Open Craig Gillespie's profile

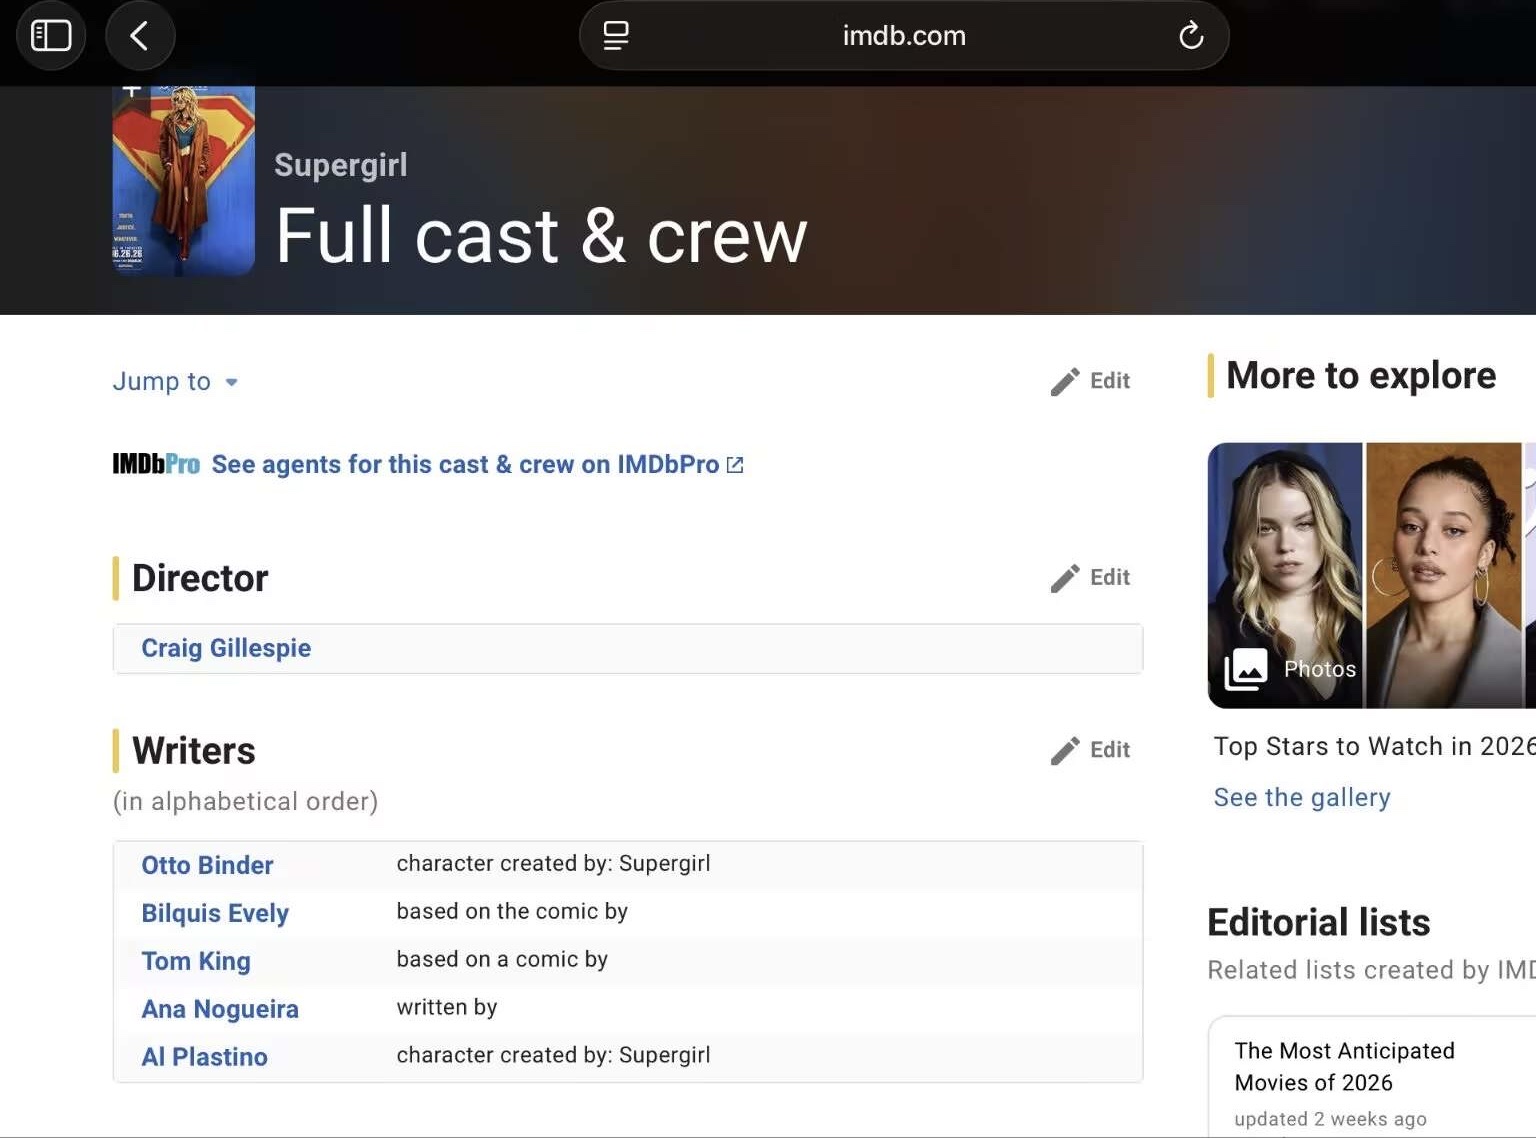pos(226,648)
